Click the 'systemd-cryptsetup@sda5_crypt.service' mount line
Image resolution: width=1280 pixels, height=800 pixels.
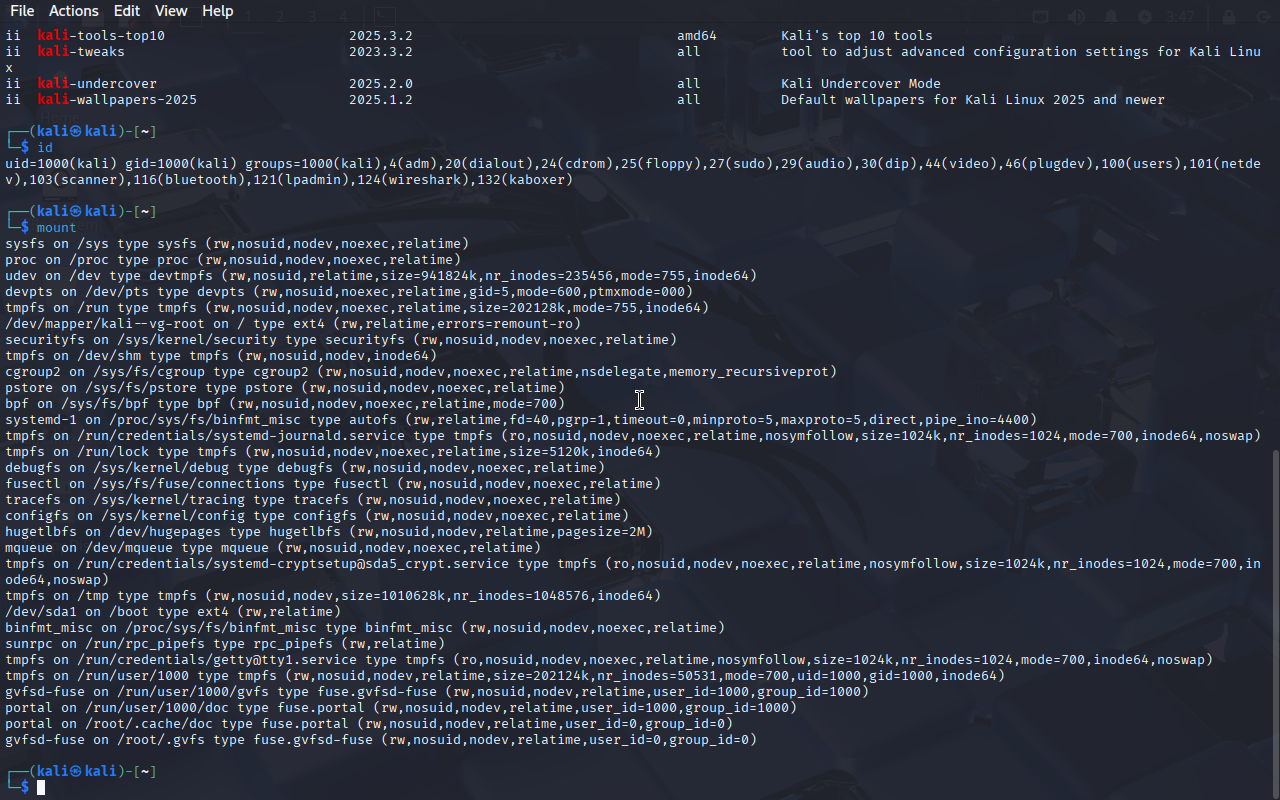633,572
